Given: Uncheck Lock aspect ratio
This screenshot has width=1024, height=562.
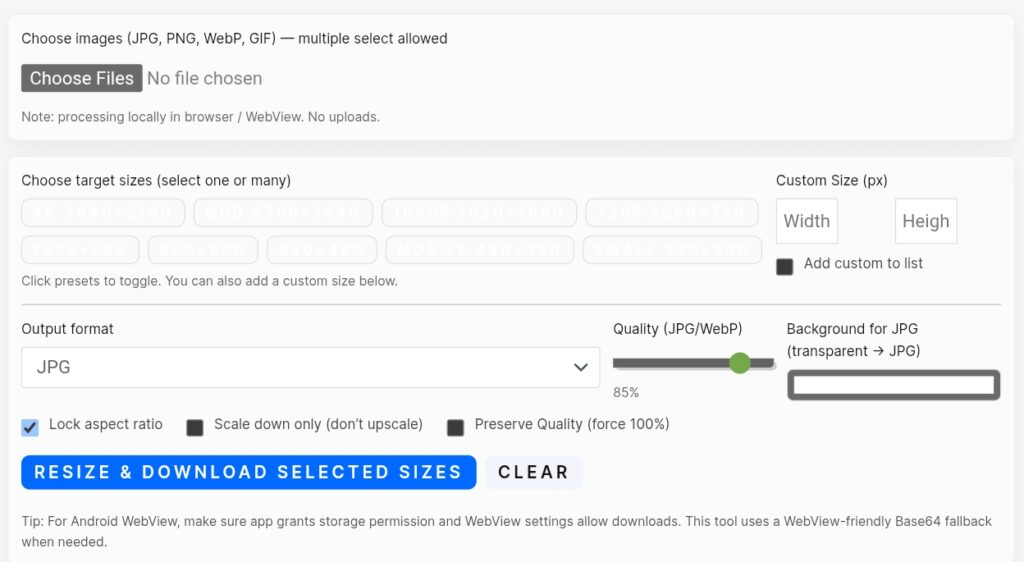Looking at the screenshot, I should pyautogui.click(x=30, y=427).
